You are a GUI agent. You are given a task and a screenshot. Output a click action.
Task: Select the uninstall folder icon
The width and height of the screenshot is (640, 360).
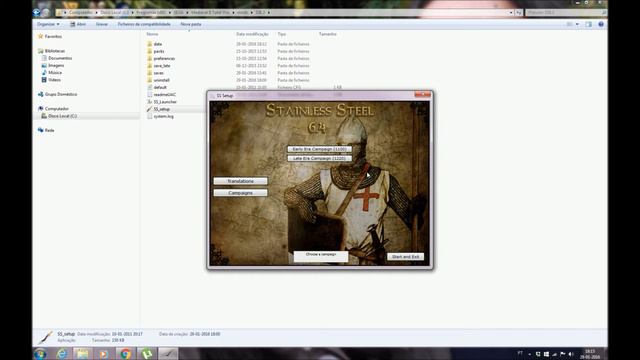click(149, 80)
